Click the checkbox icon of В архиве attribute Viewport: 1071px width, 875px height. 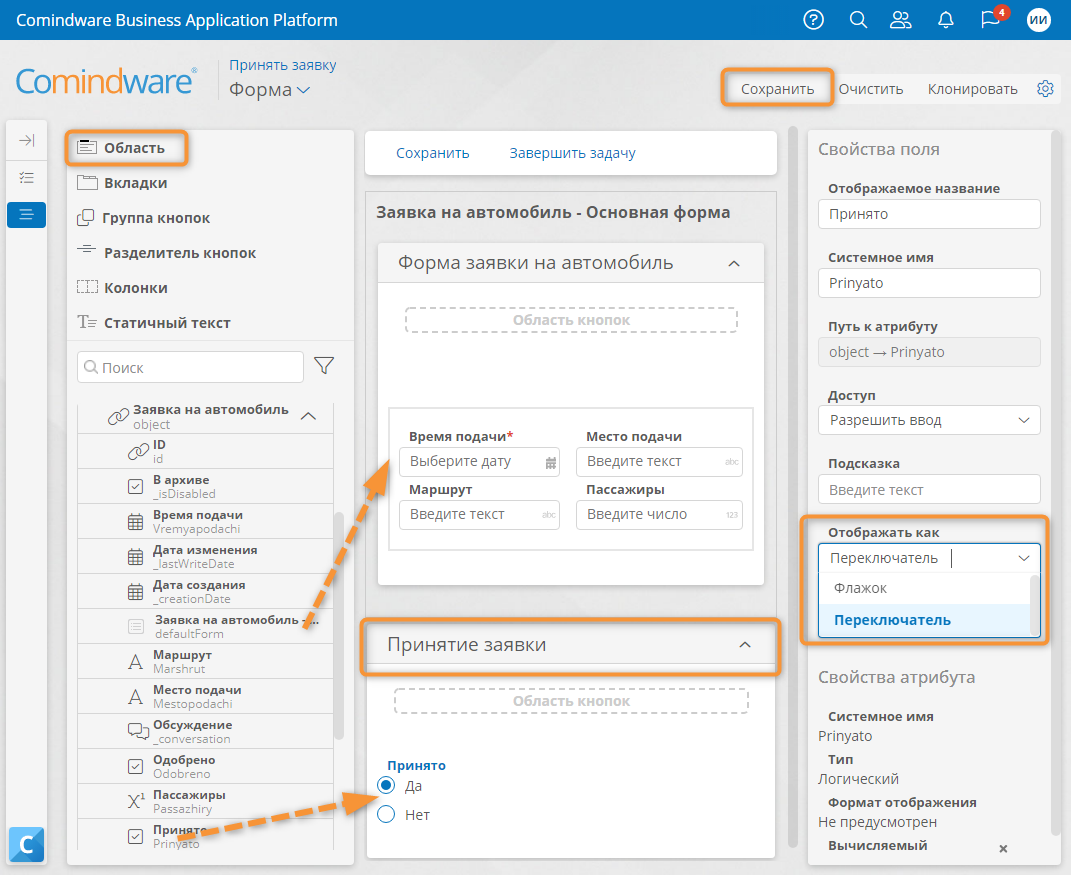tap(135, 486)
